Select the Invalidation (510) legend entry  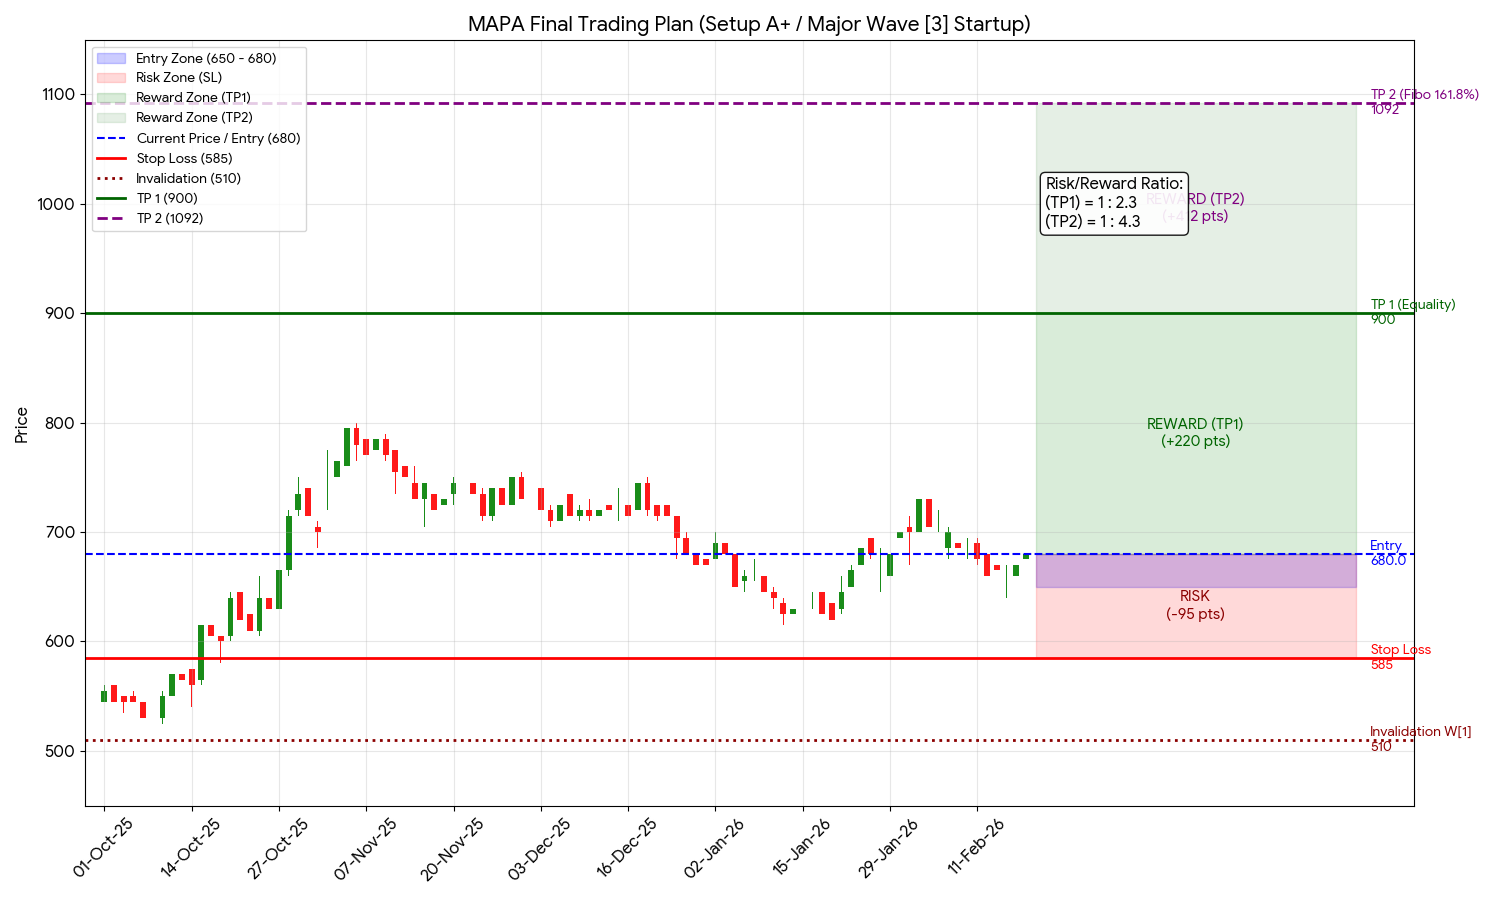pos(188,179)
